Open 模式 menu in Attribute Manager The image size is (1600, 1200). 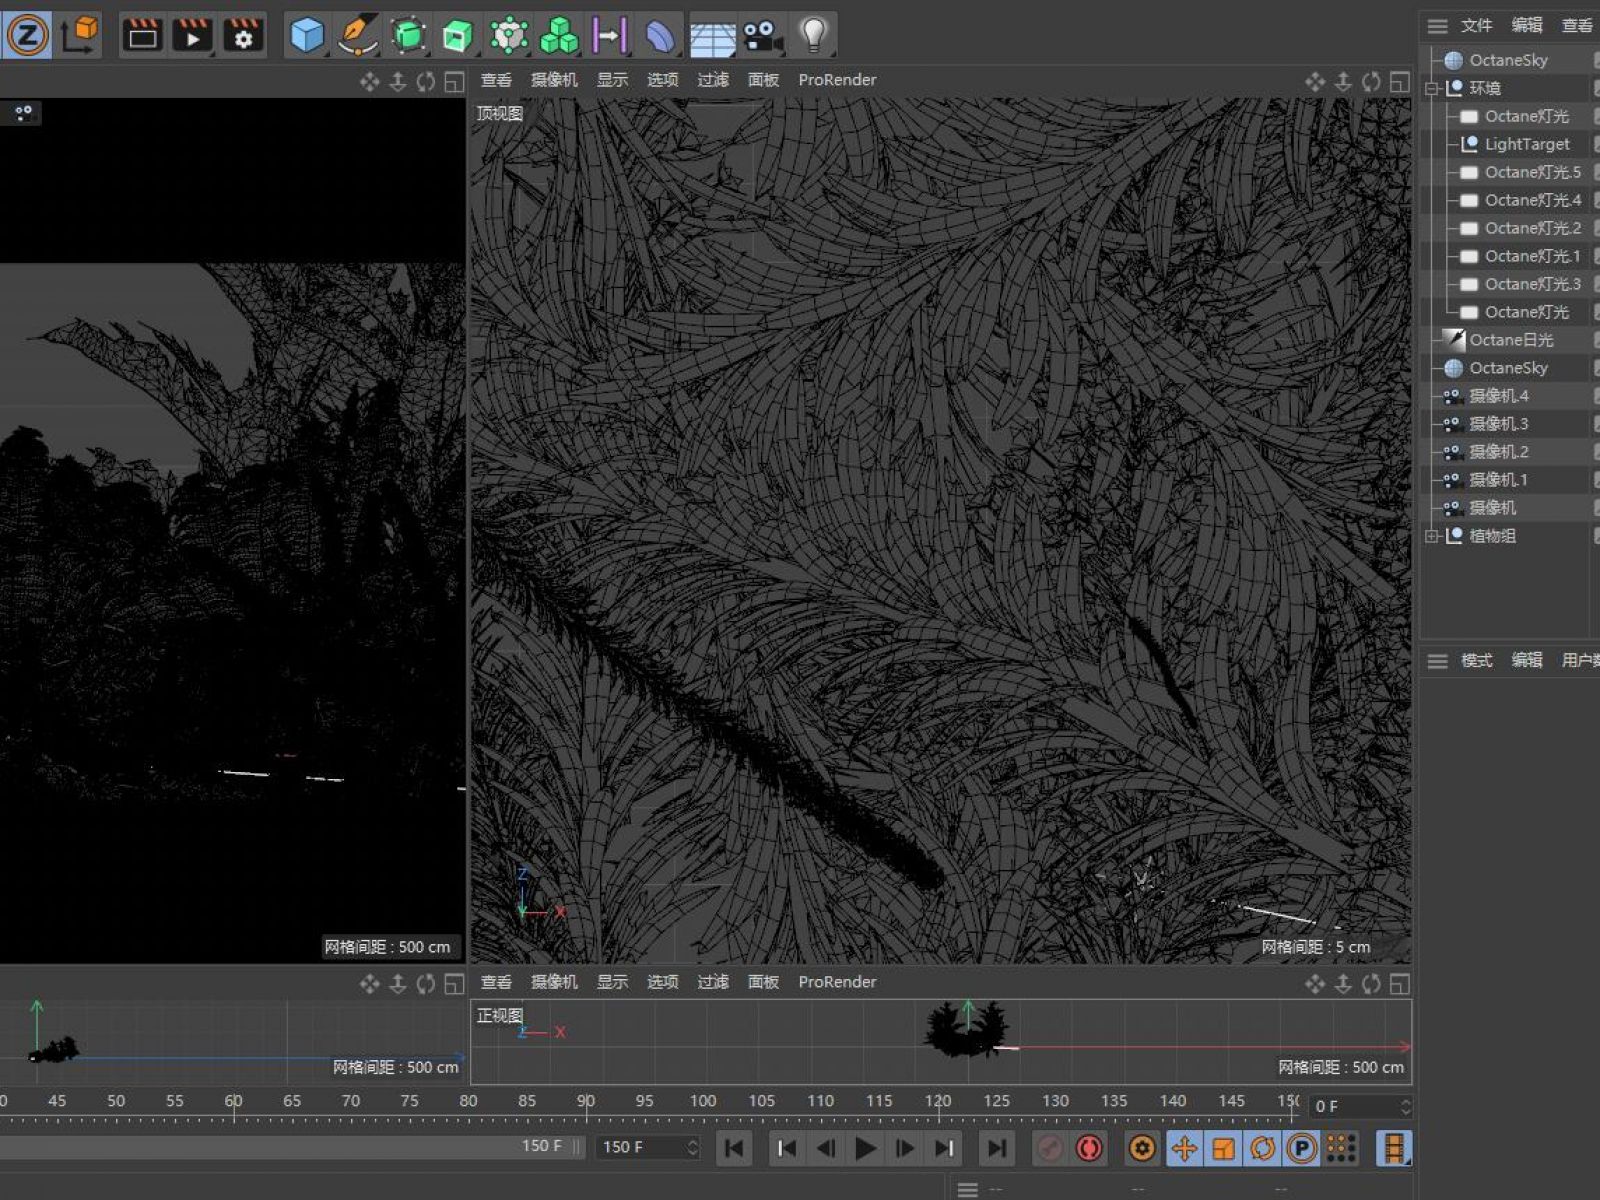(1476, 660)
